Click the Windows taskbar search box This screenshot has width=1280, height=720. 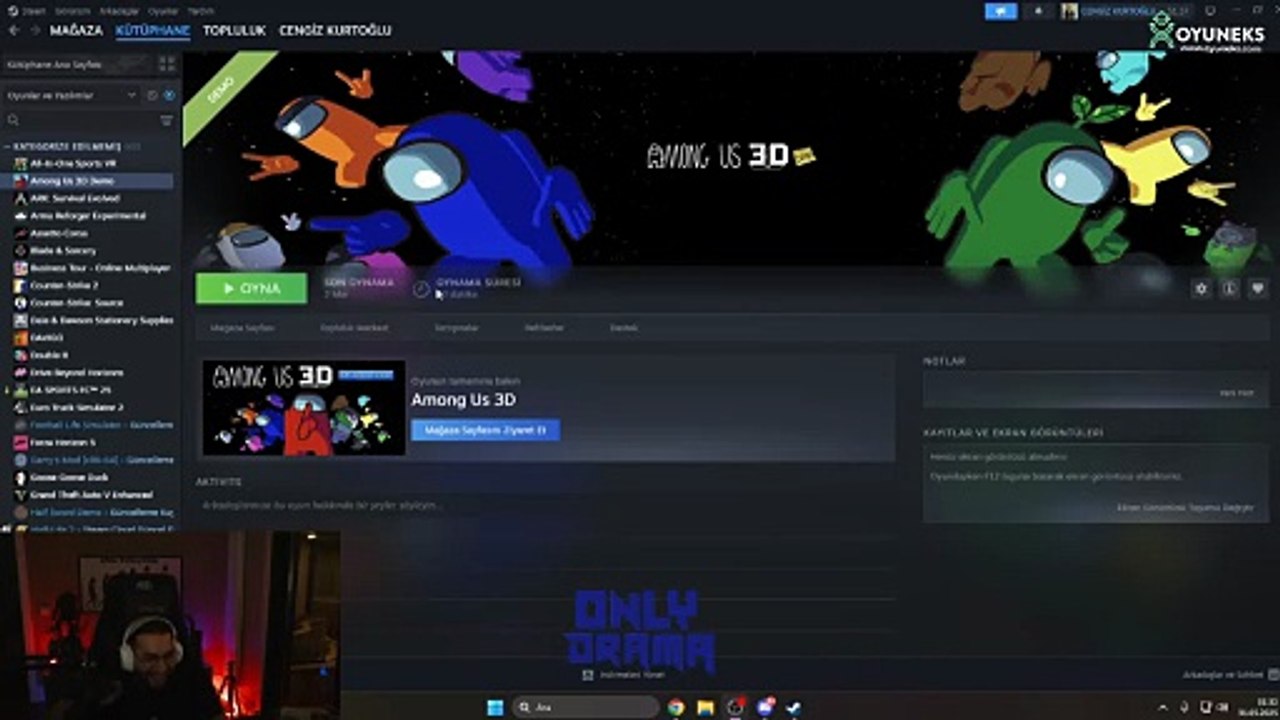pos(586,707)
